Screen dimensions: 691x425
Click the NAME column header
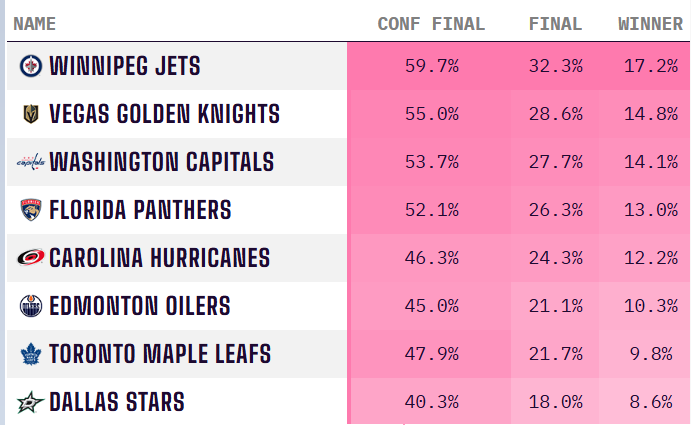[35, 24]
